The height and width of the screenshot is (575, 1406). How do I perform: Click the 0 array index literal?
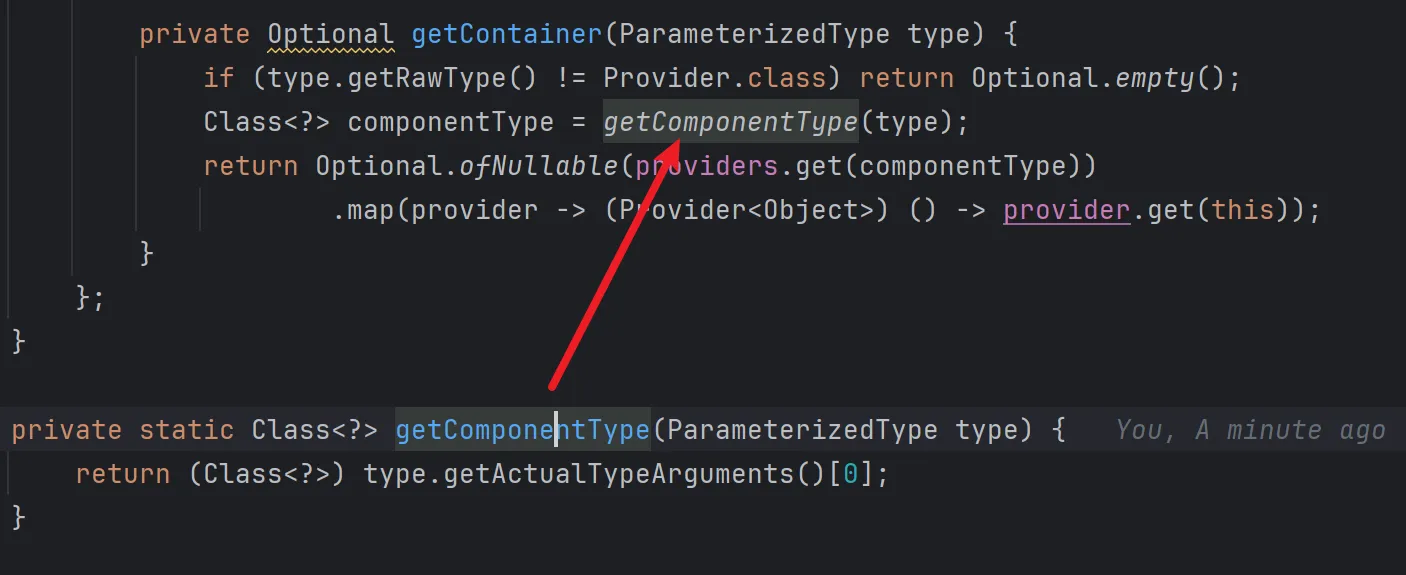click(850, 474)
